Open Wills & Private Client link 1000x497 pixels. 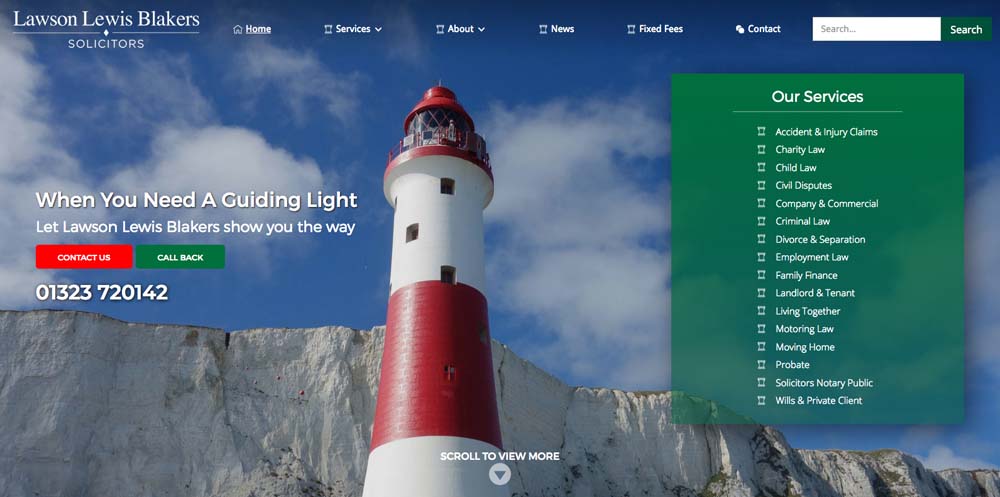click(819, 401)
